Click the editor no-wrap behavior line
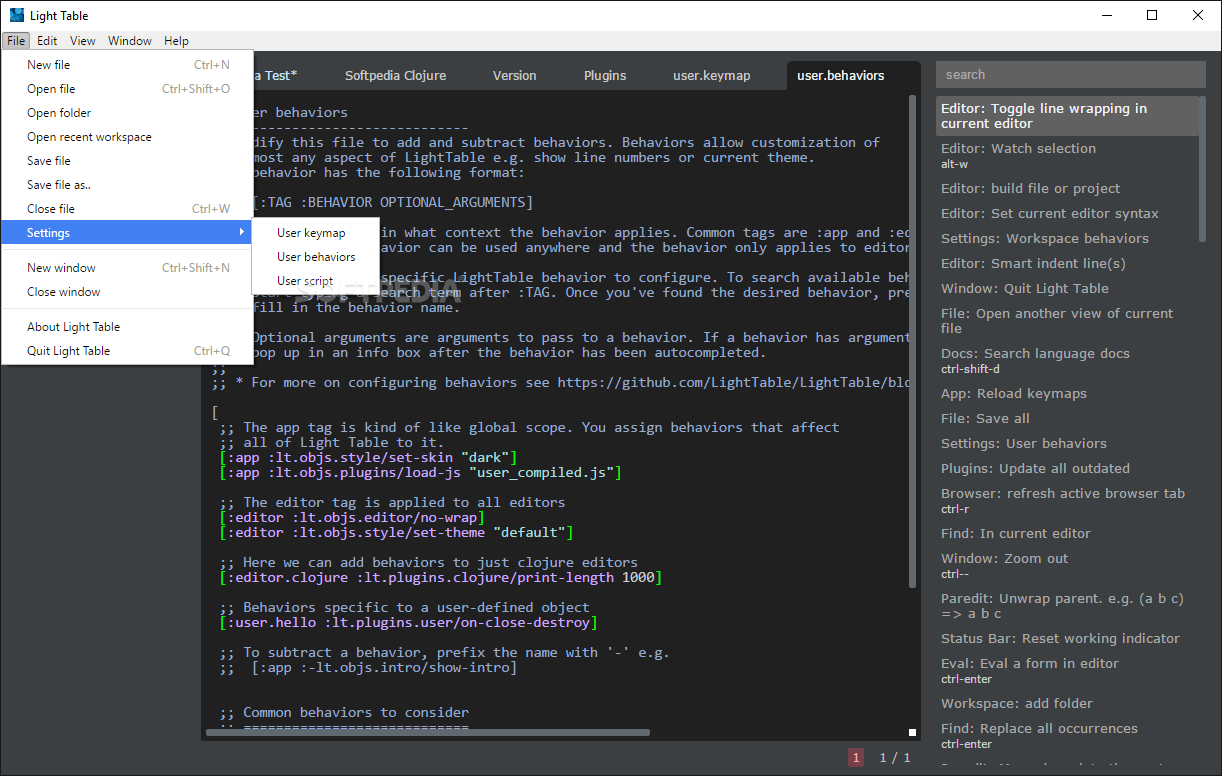This screenshot has height=776, width=1222. tap(352, 517)
